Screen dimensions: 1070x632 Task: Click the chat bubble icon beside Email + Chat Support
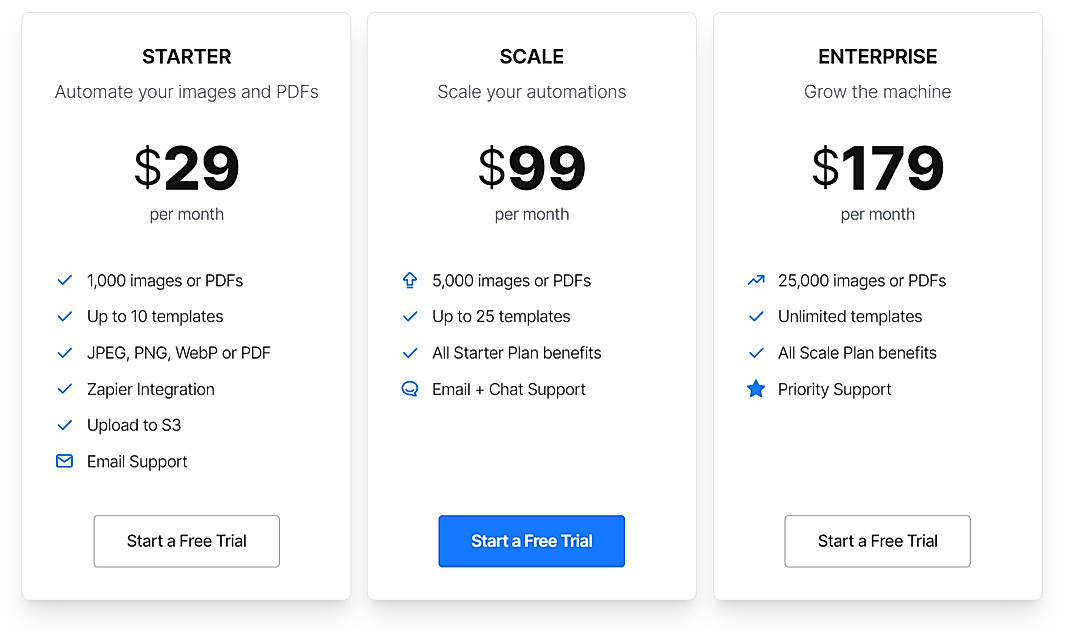point(410,389)
